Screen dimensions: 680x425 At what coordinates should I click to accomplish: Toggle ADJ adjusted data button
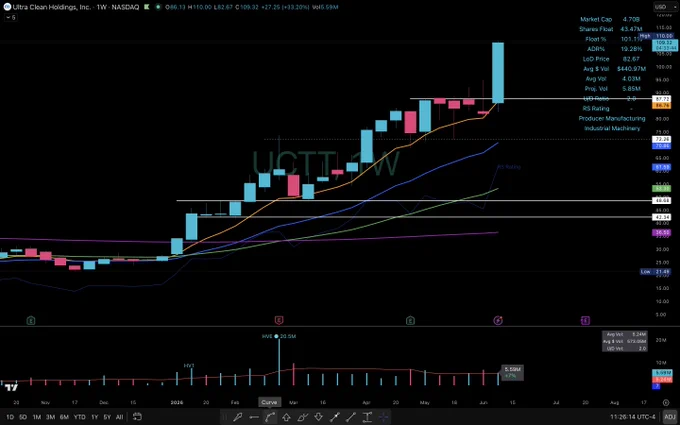(670, 417)
